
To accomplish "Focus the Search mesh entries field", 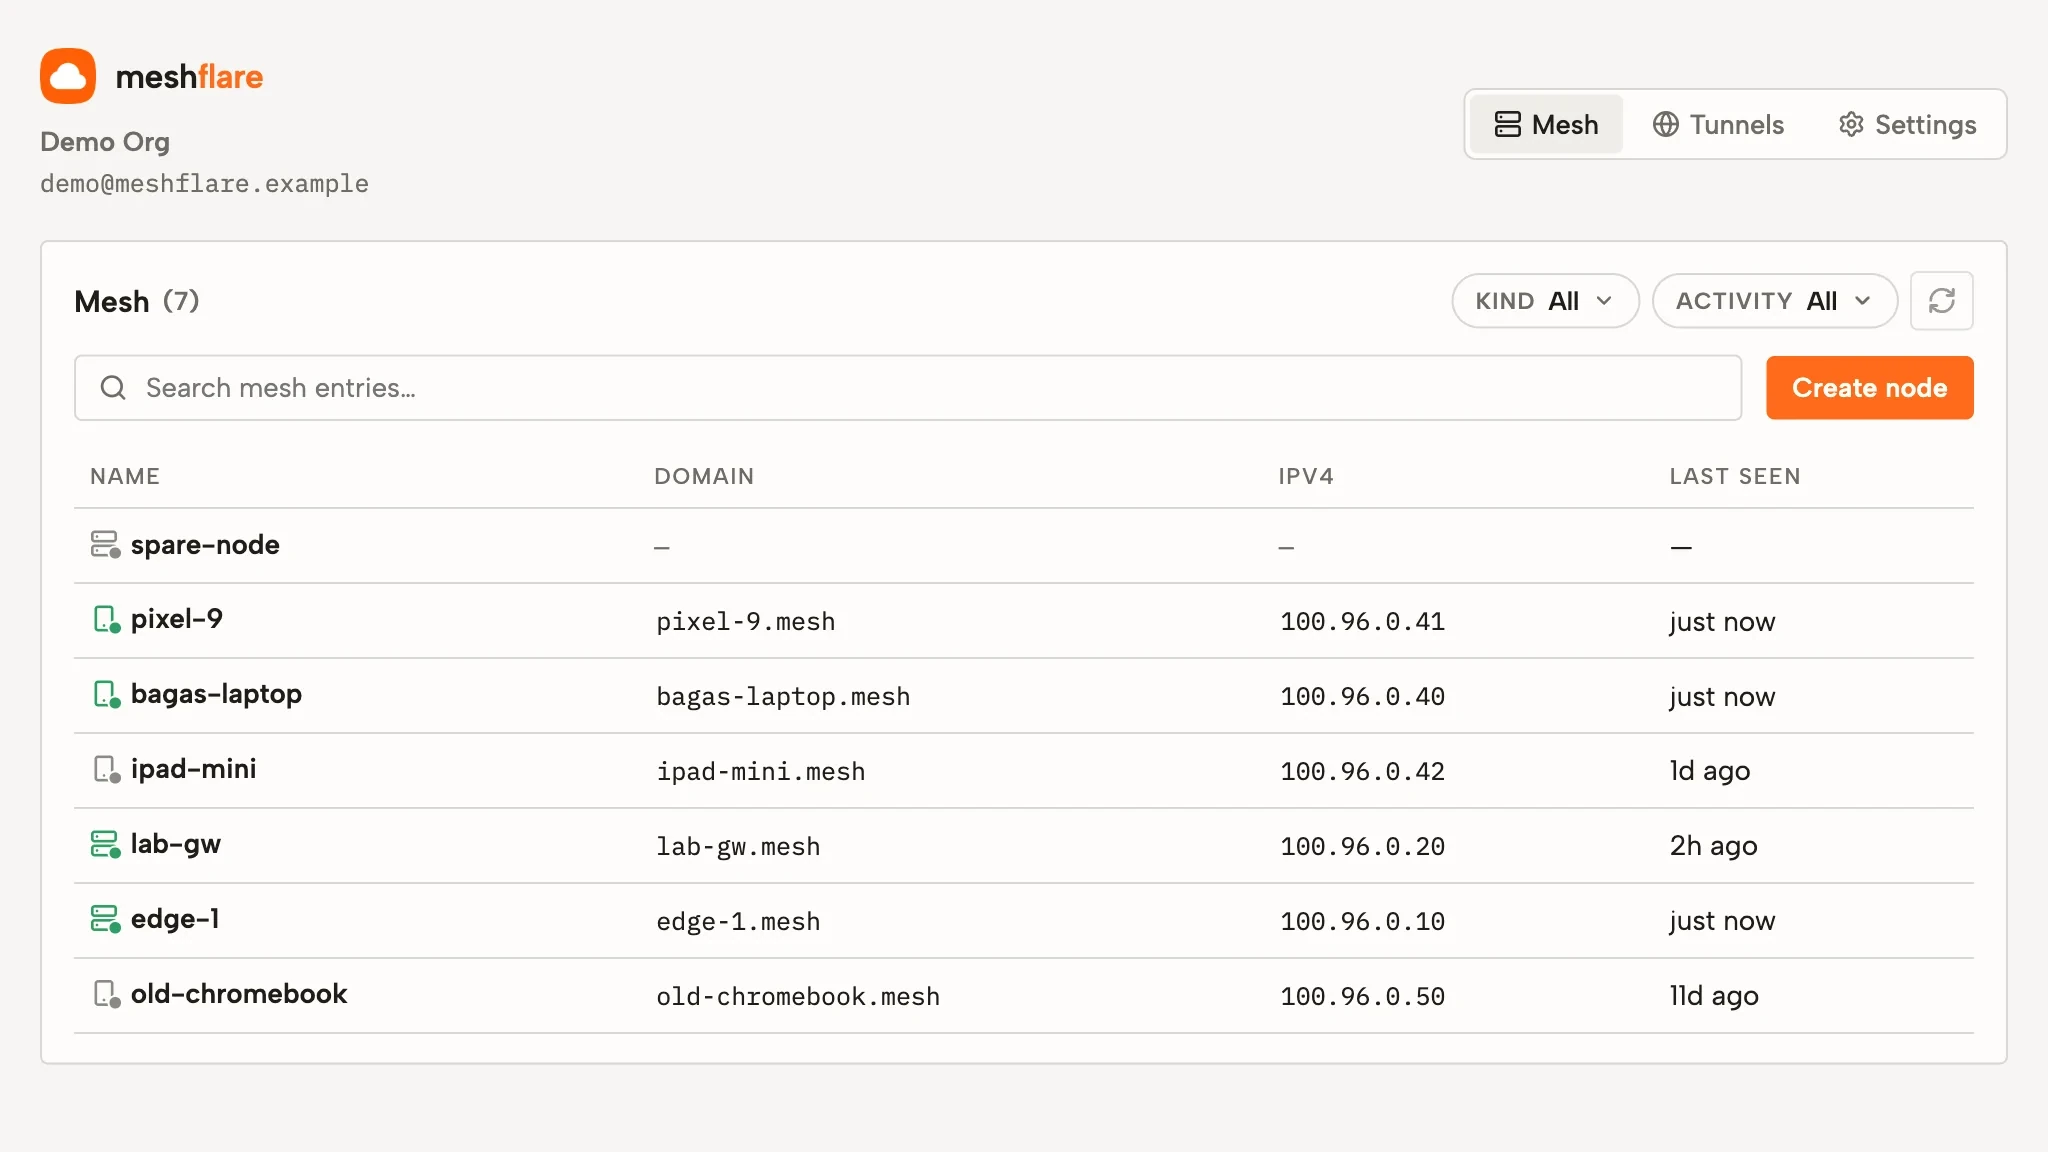I will [x=908, y=388].
